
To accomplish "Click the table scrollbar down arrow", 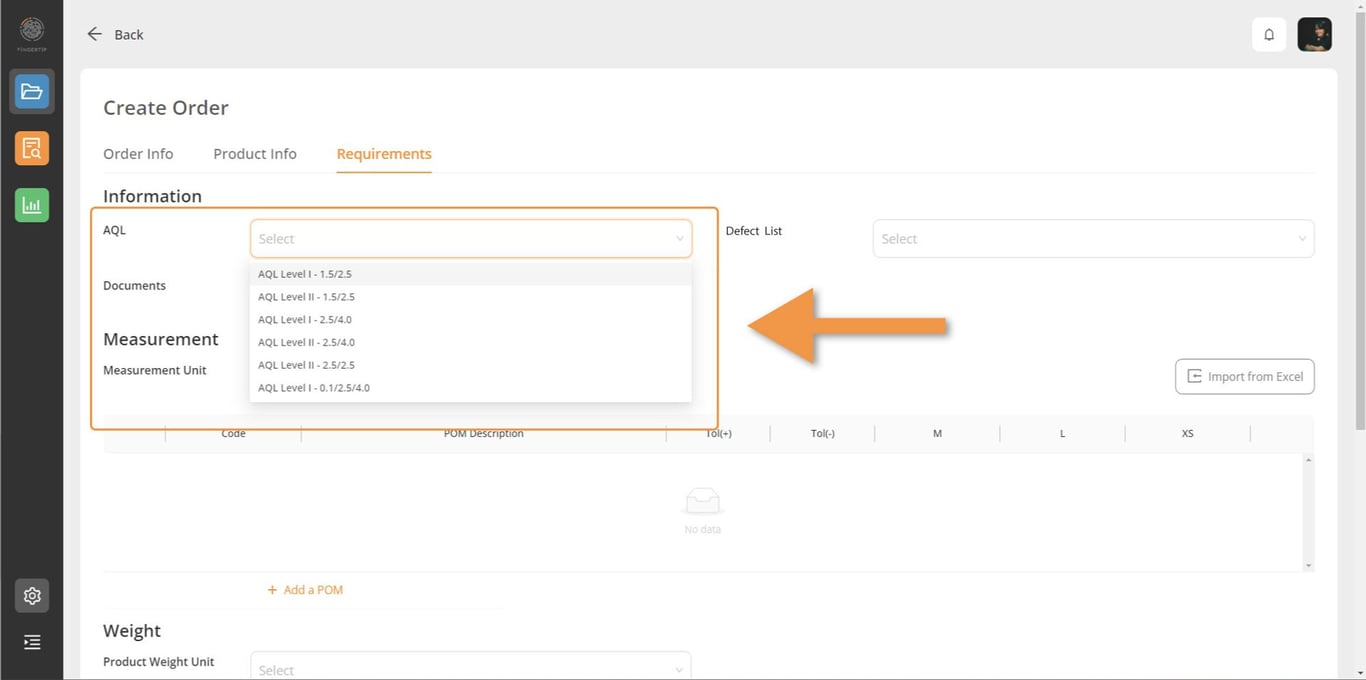I will (1308, 566).
